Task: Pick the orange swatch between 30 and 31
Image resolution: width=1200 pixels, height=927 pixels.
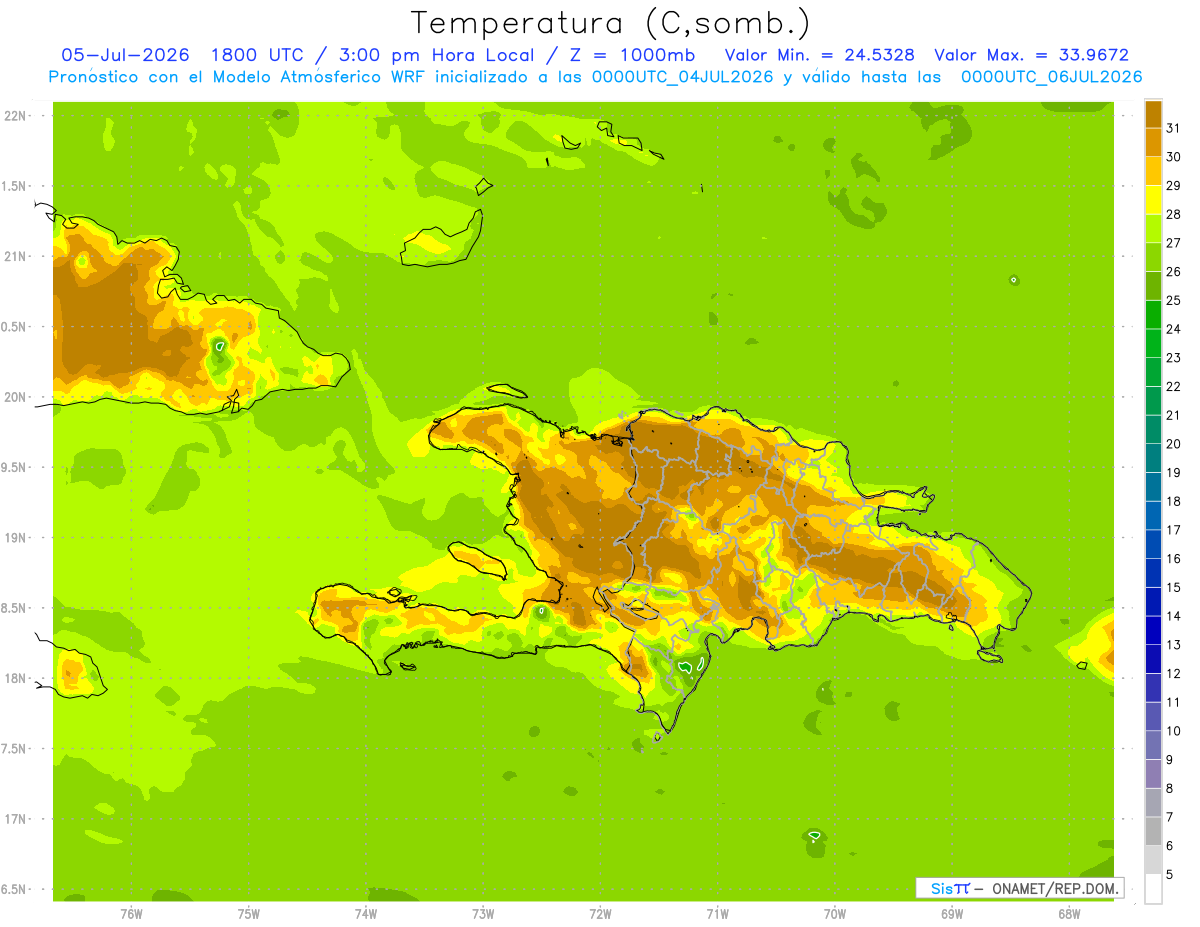Action: [x=1153, y=143]
